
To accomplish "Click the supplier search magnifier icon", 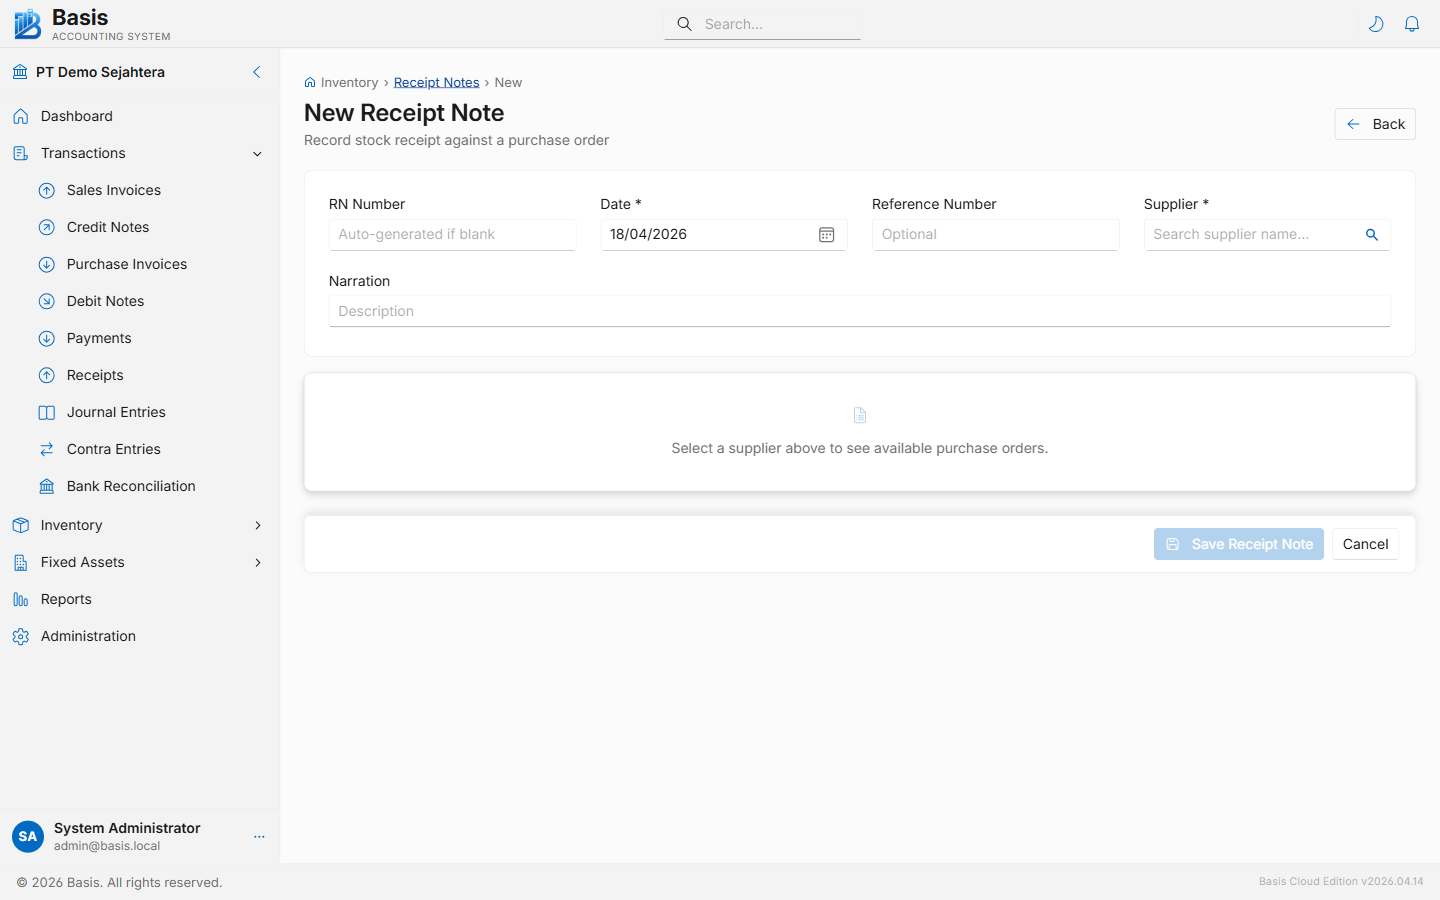I will pos(1372,235).
